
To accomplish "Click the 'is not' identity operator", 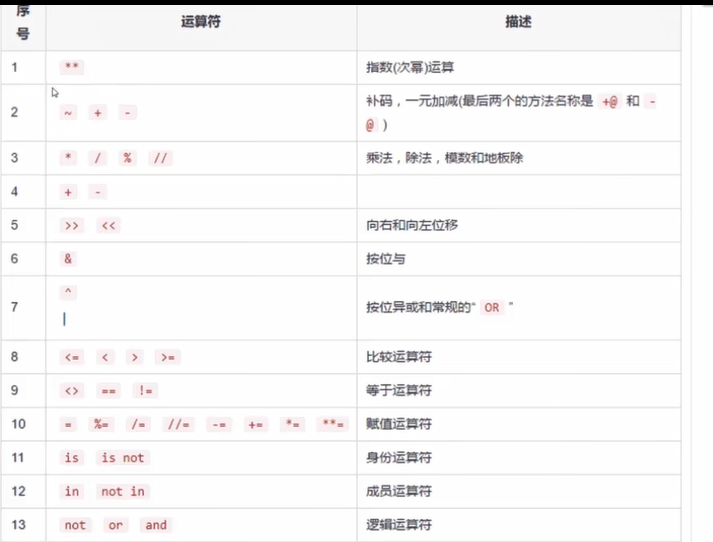I will (123, 458).
